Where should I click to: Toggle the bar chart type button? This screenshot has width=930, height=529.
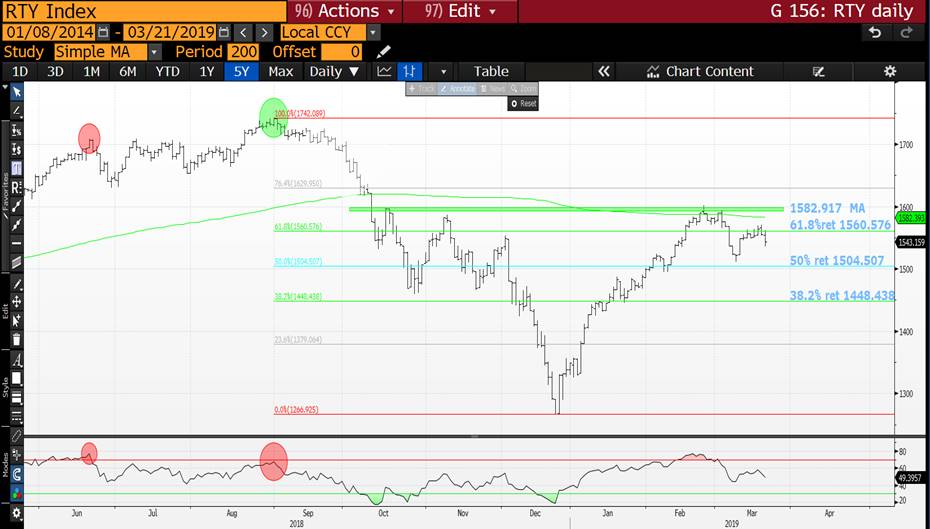click(x=409, y=71)
